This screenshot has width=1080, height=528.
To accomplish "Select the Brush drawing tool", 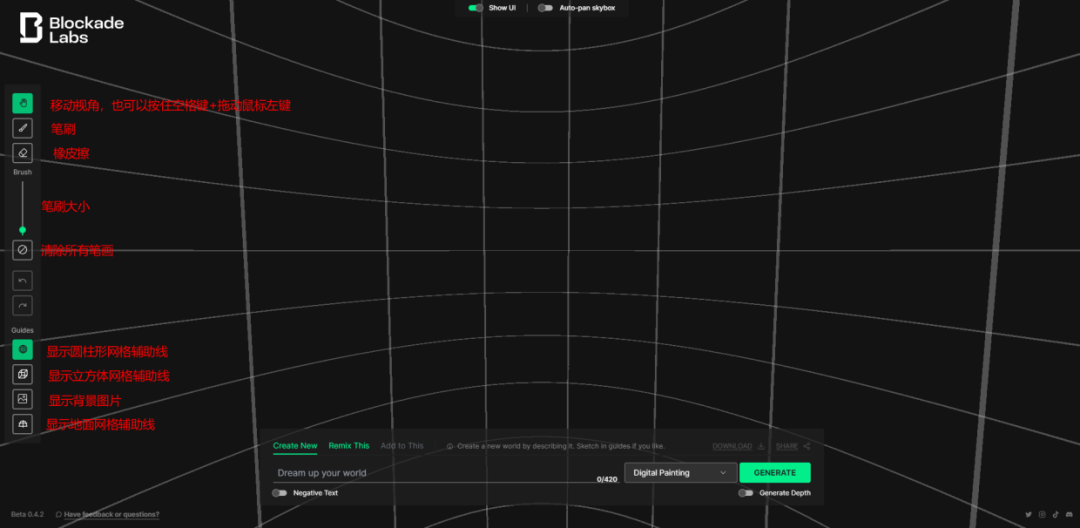I will click(x=22, y=128).
